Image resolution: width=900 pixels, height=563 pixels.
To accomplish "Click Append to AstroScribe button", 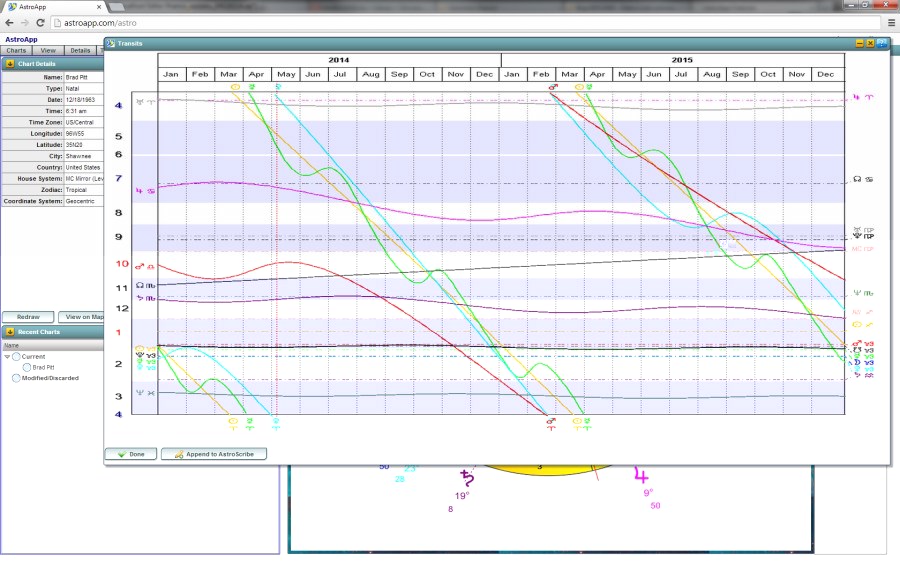I will 213,454.
